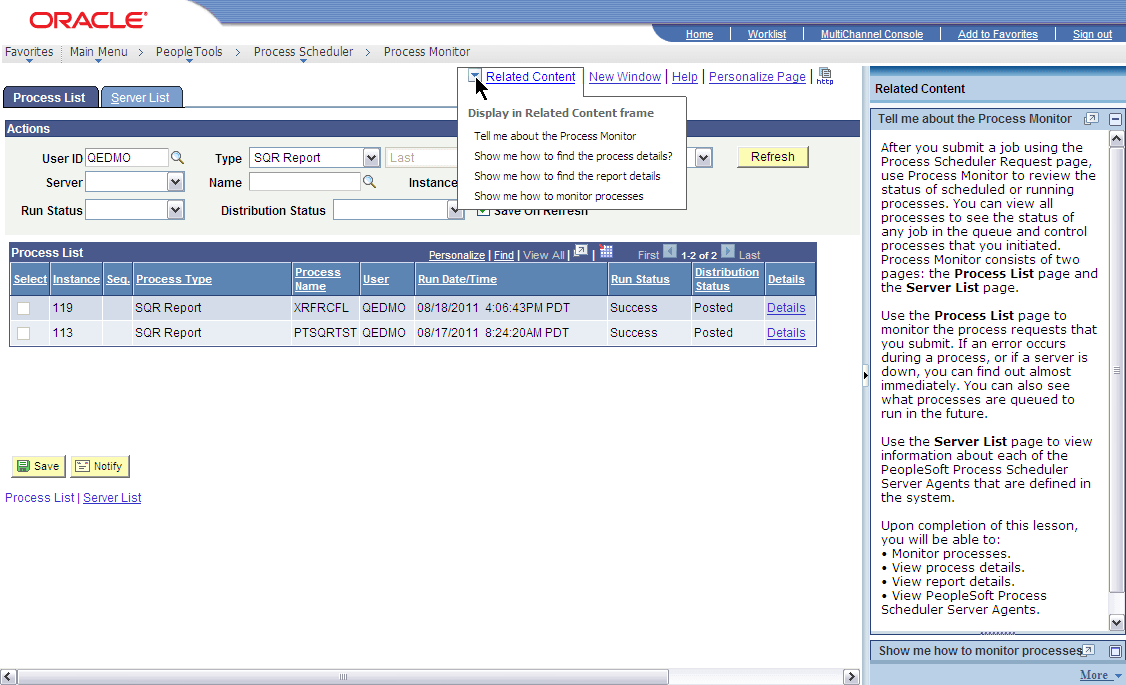Switch to the Server List tab
The height and width of the screenshot is (685, 1126).
pyautogui.click(x=141, y=97)
